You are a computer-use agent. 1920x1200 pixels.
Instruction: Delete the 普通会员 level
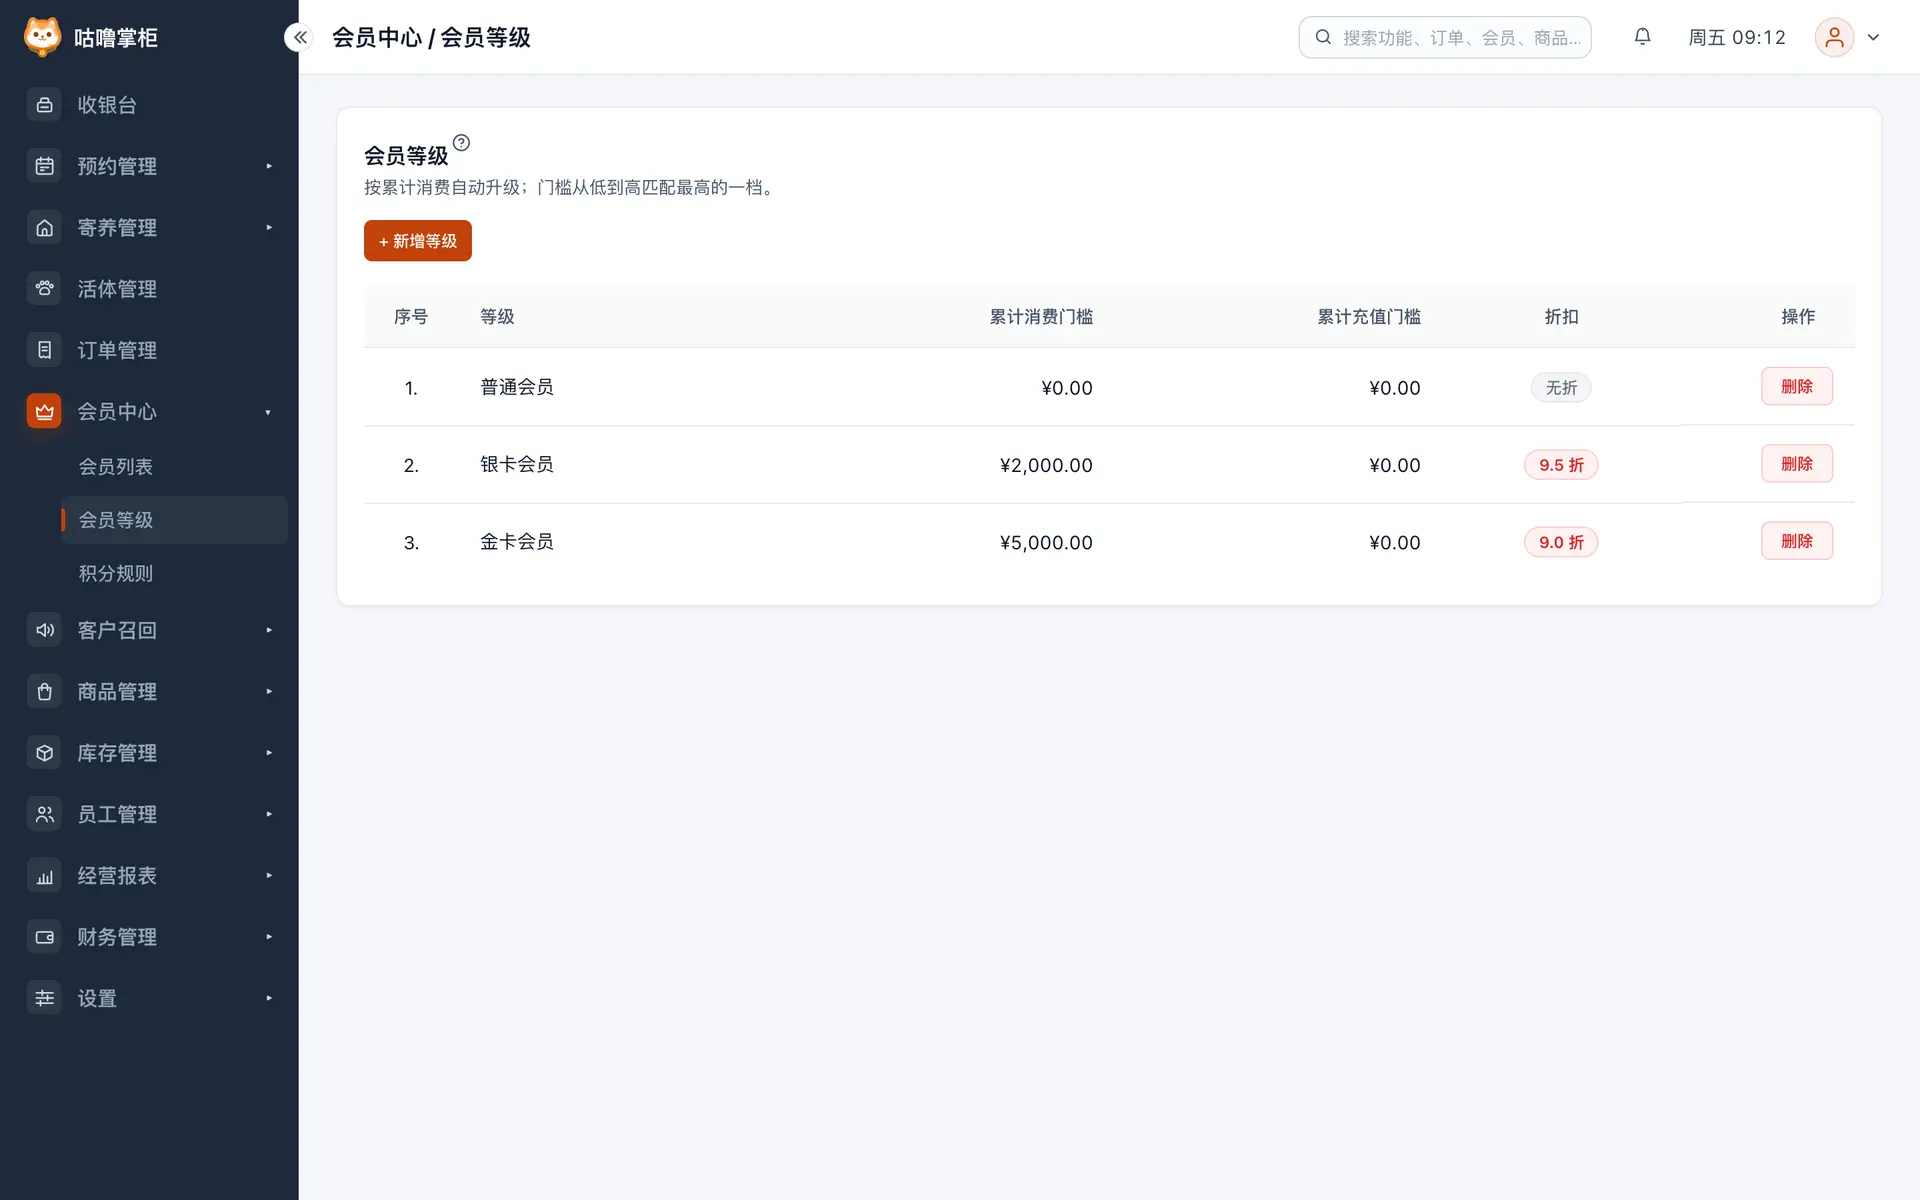pos(1796,386)
